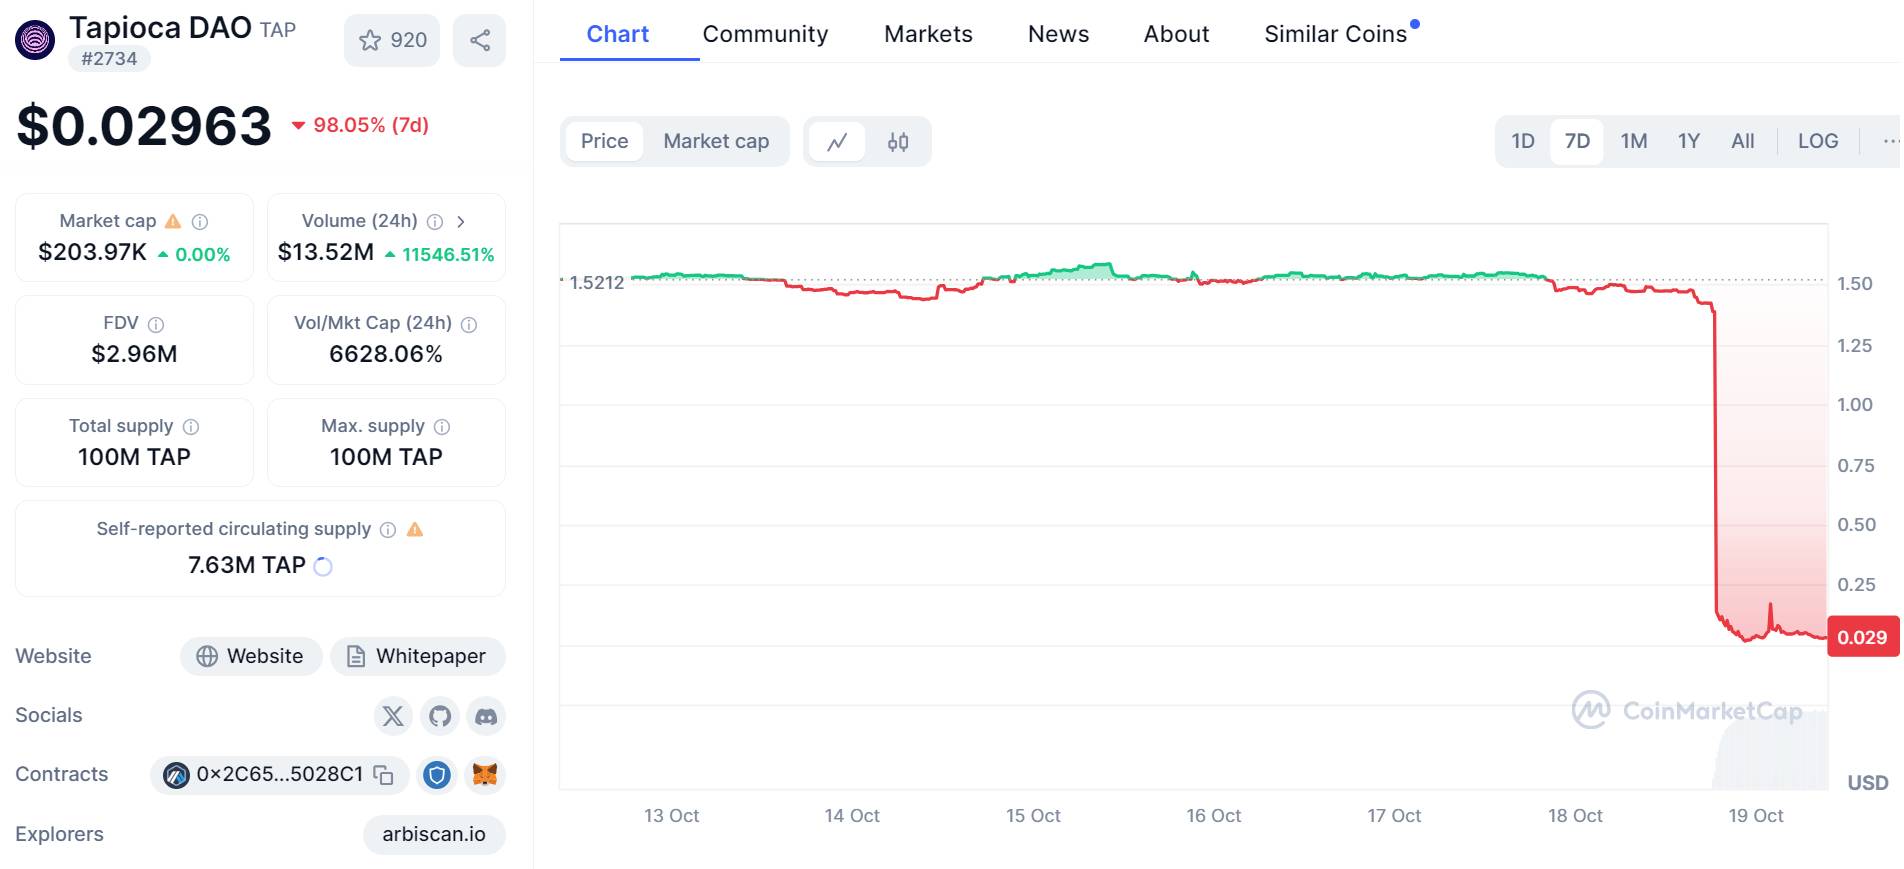Open Vol/Mkt Cap (24h) info icon
The width and height of the screenshot is (1904, 869).
point(469,324)
